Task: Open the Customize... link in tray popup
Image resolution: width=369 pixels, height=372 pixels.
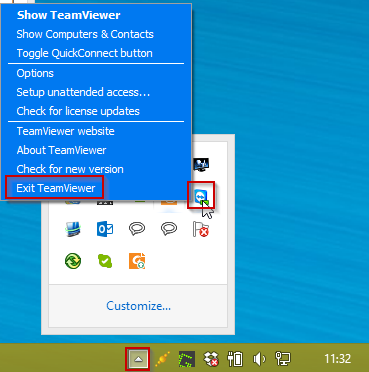Action: pyautogui.click(x=138, y=306)
